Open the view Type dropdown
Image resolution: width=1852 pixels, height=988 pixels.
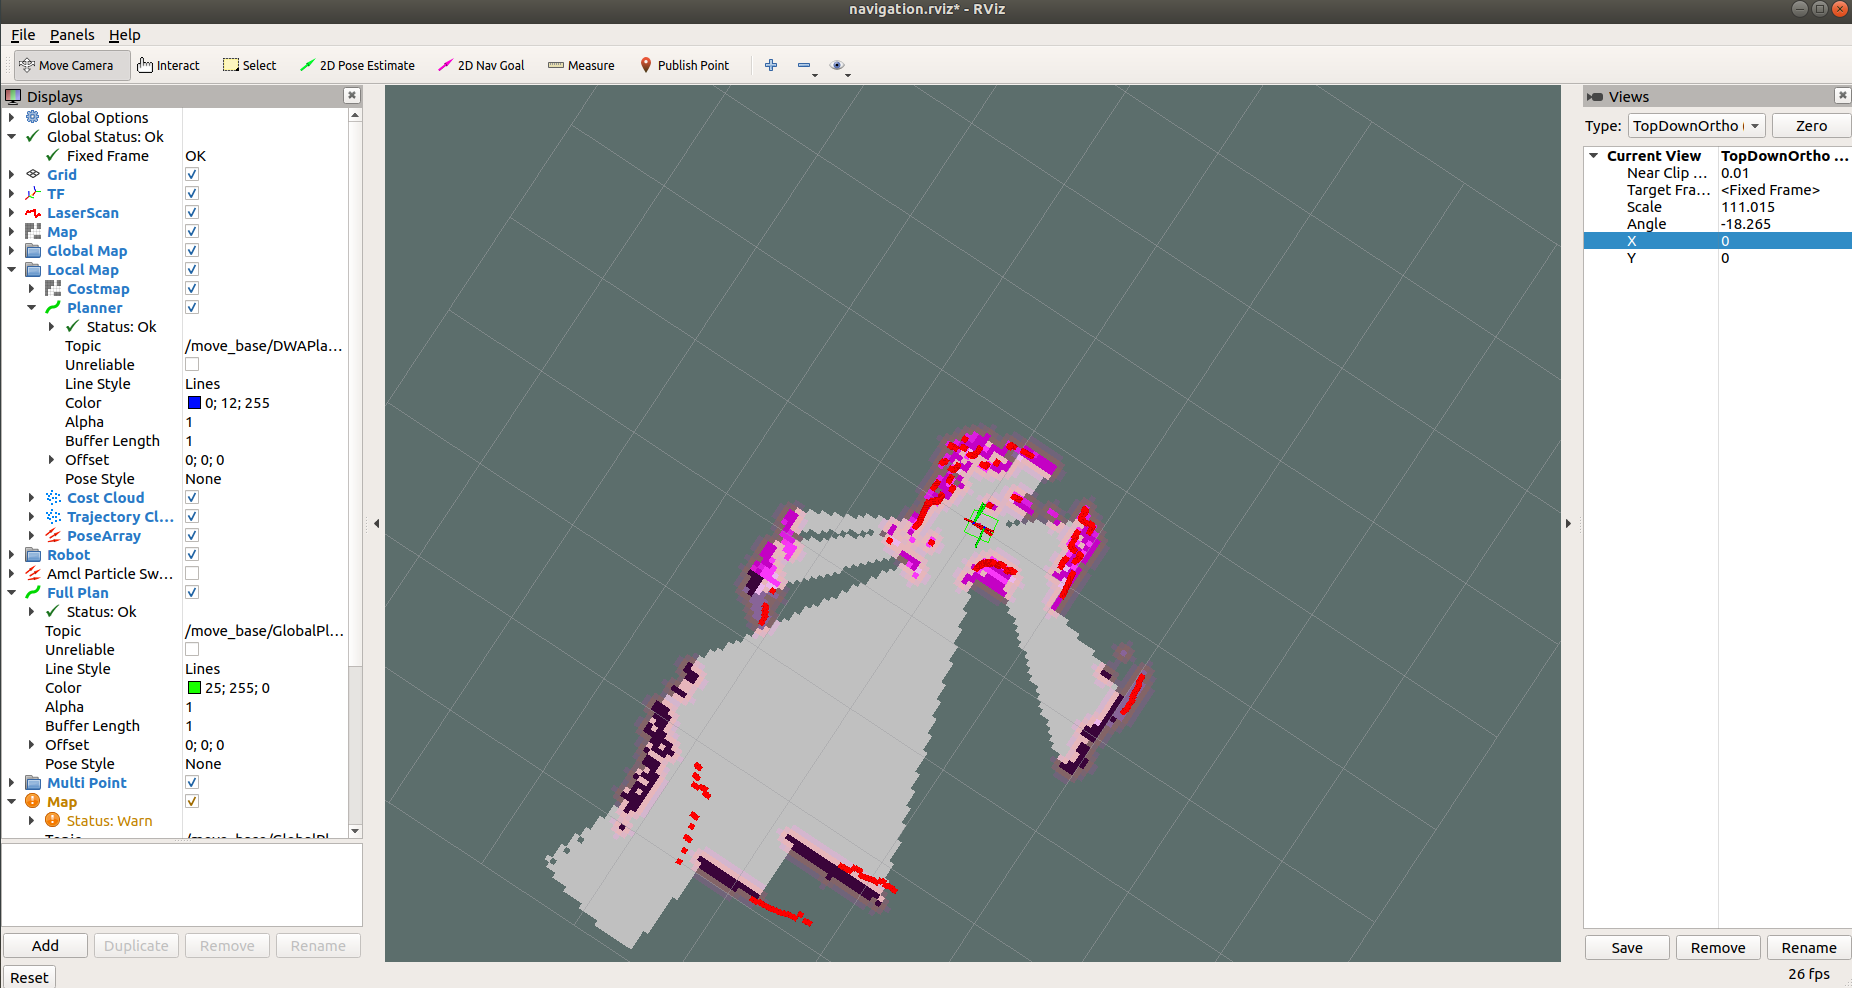[x=1696, y=125]
